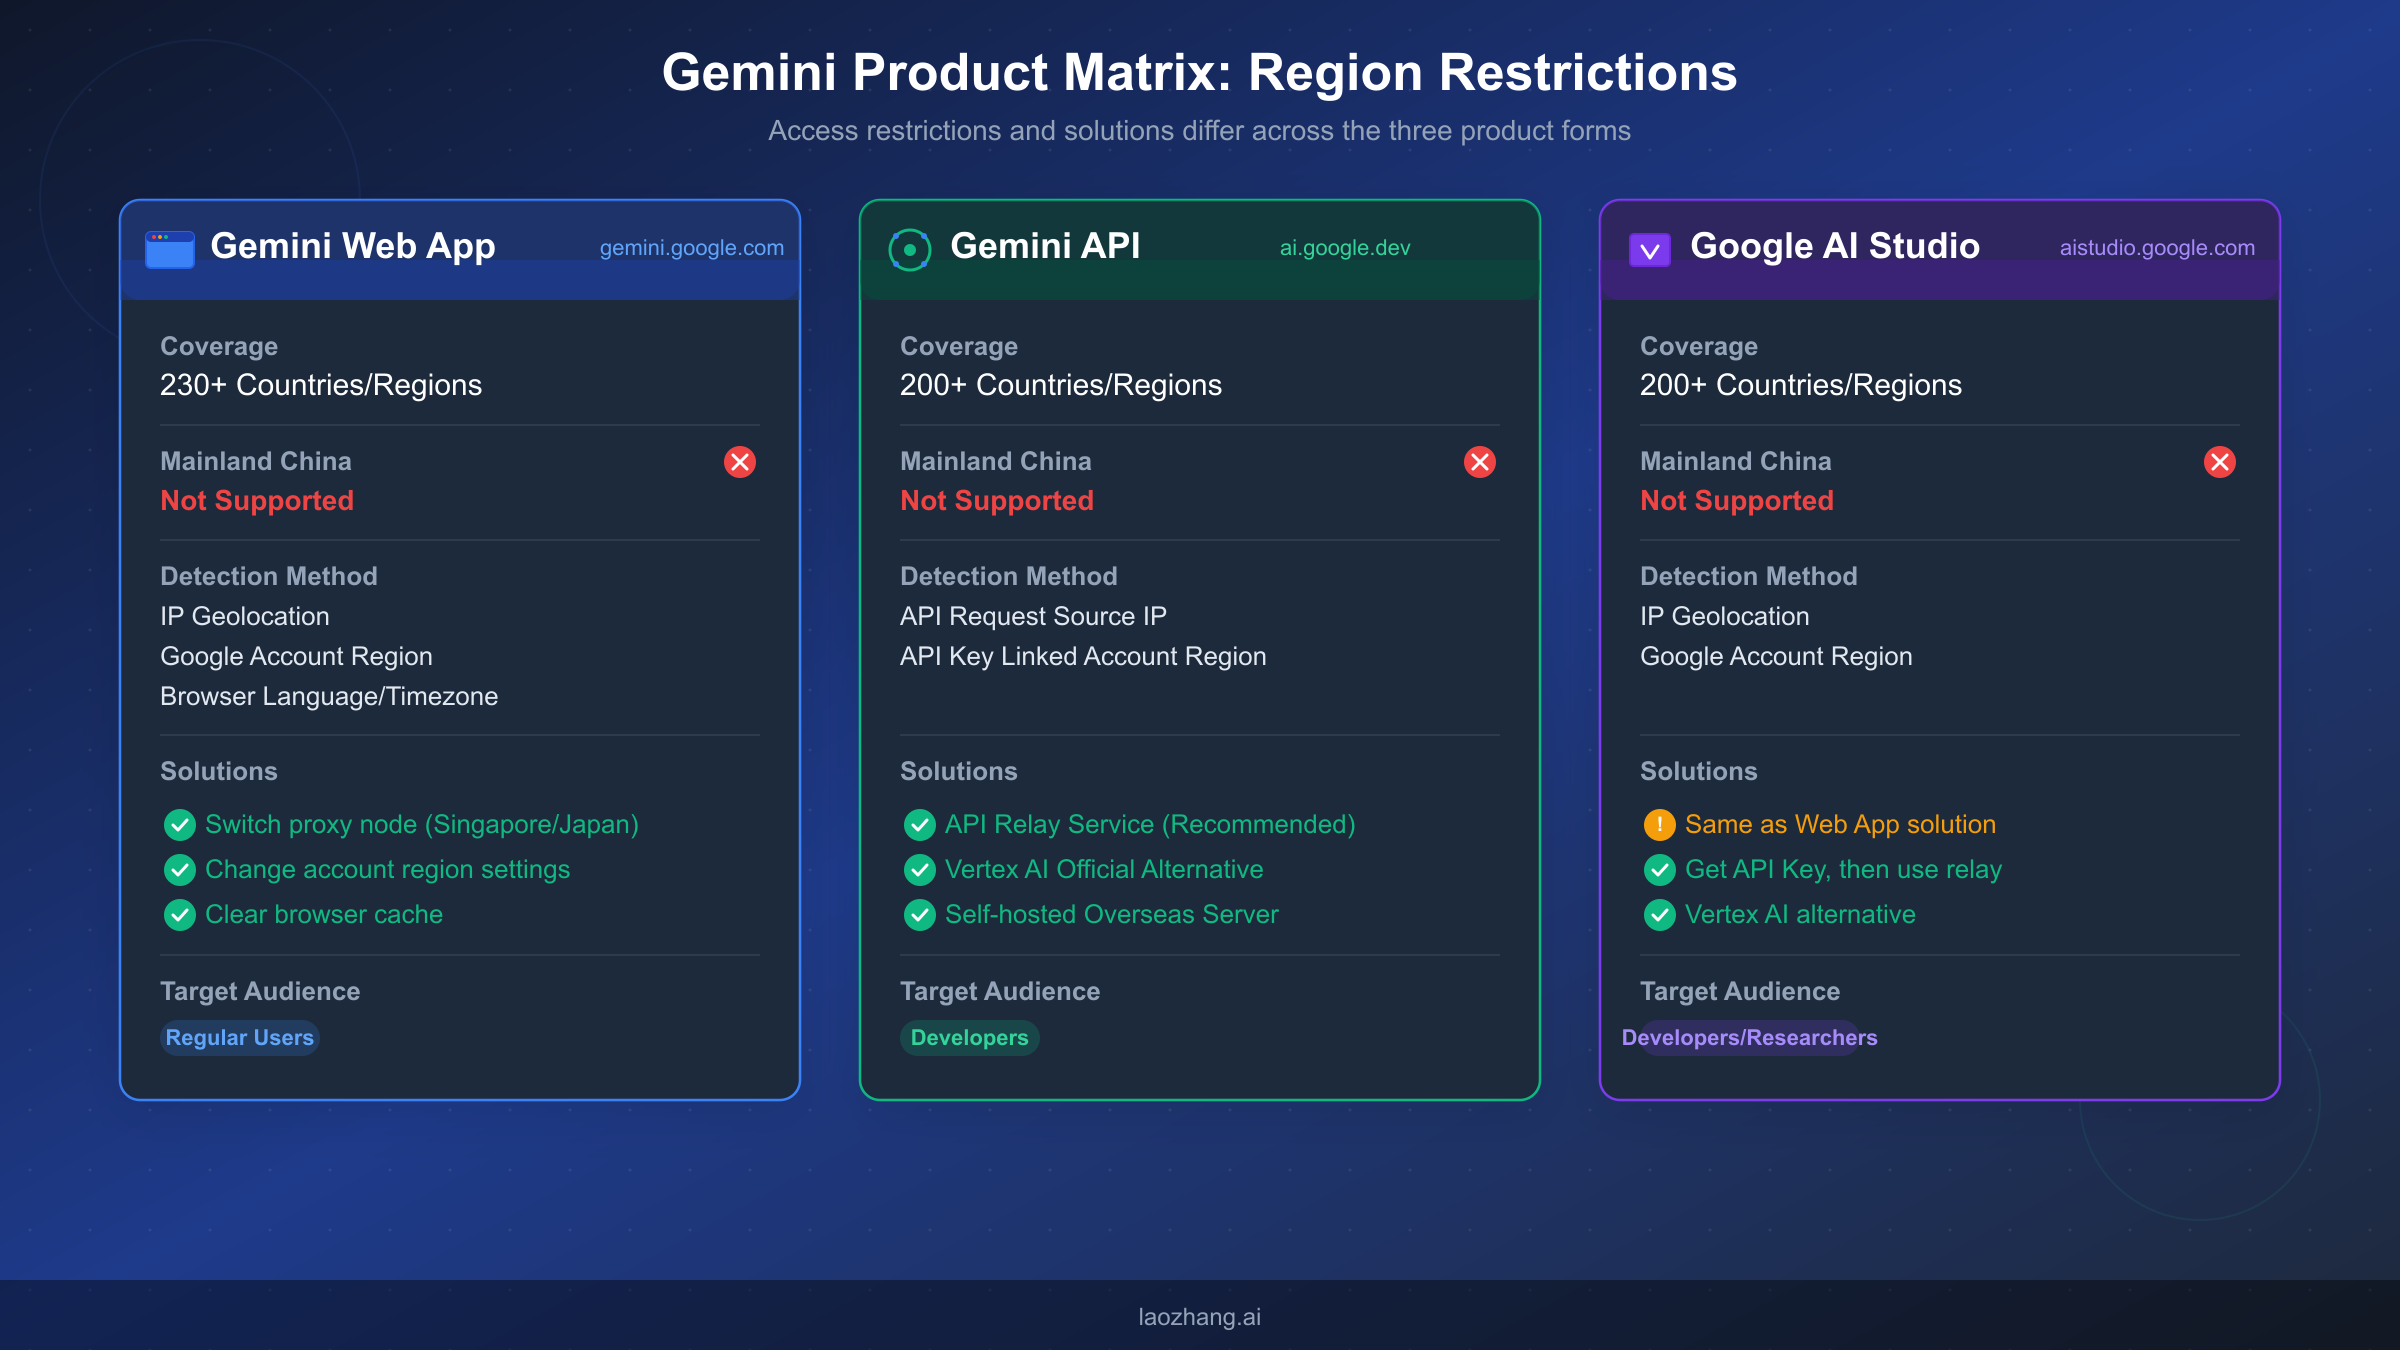Open the gemini.google.com link
Viewport: 2400px width, 1350px height.
pos(692,247)
